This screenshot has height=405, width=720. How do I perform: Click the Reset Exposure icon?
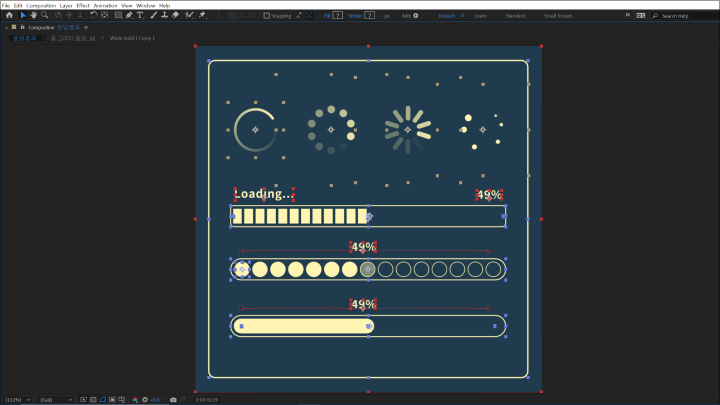pos(145,400)
